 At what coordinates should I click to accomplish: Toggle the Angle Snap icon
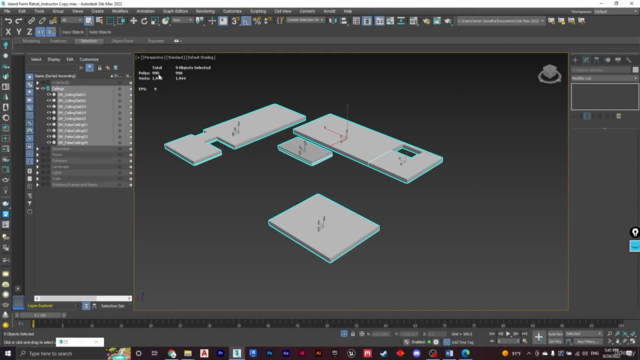pyautogui.click(x=246, y=21)
